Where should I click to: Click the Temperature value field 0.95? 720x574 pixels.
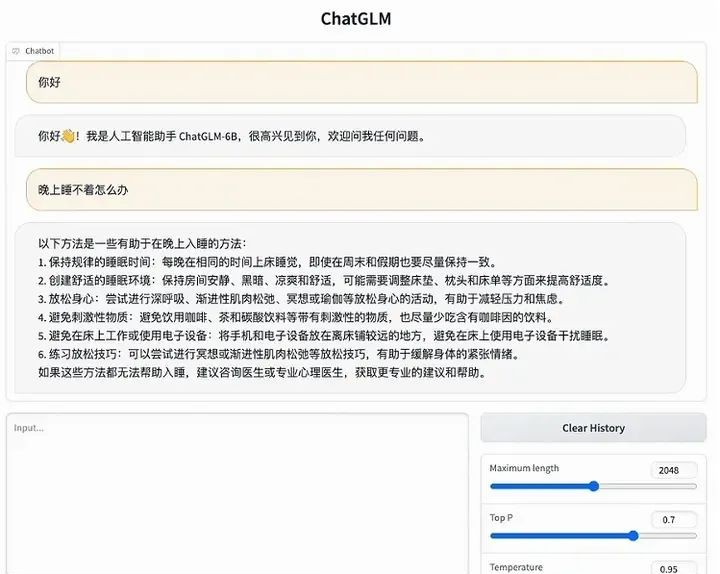[674, 568]
